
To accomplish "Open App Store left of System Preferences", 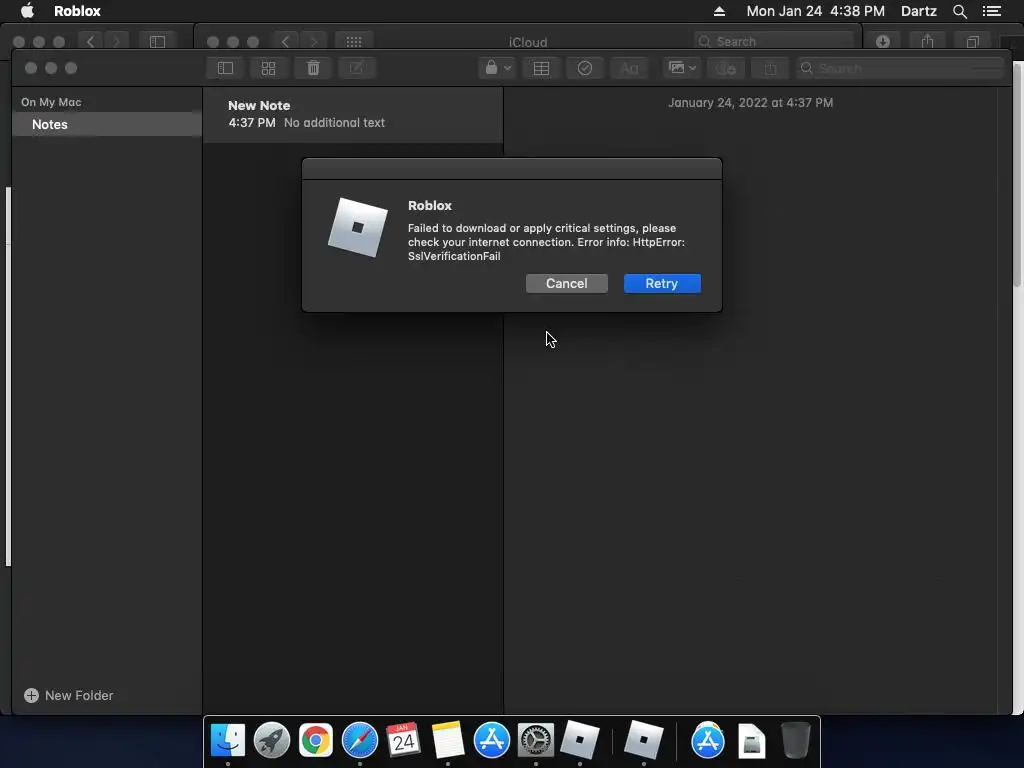I will [x=492, y=740].
